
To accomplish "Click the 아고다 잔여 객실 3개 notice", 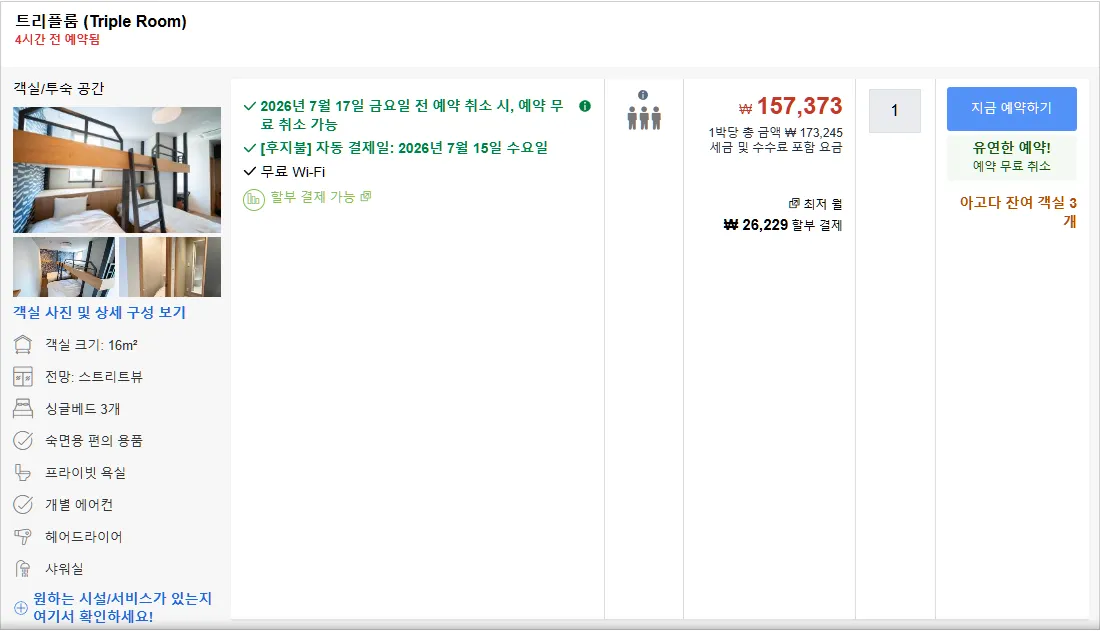I will point(1018,211).
